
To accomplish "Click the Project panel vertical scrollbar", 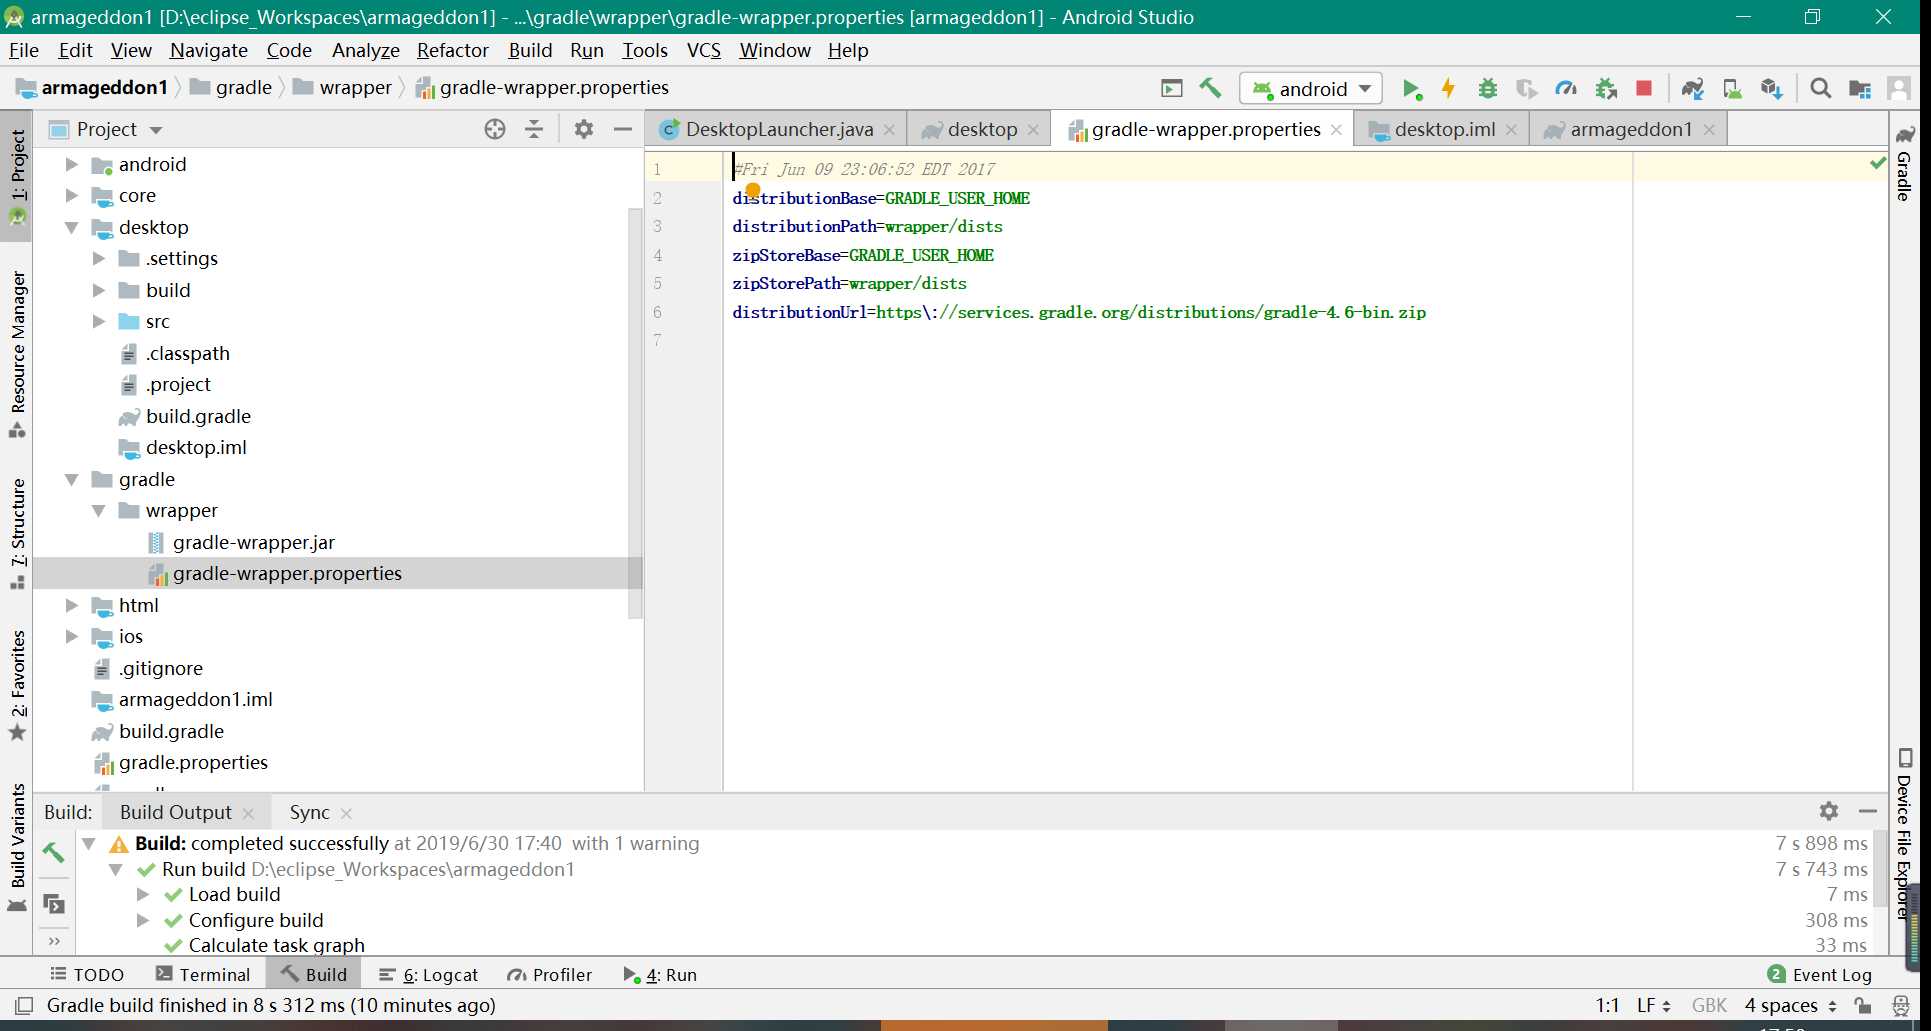I will point(635,412).
